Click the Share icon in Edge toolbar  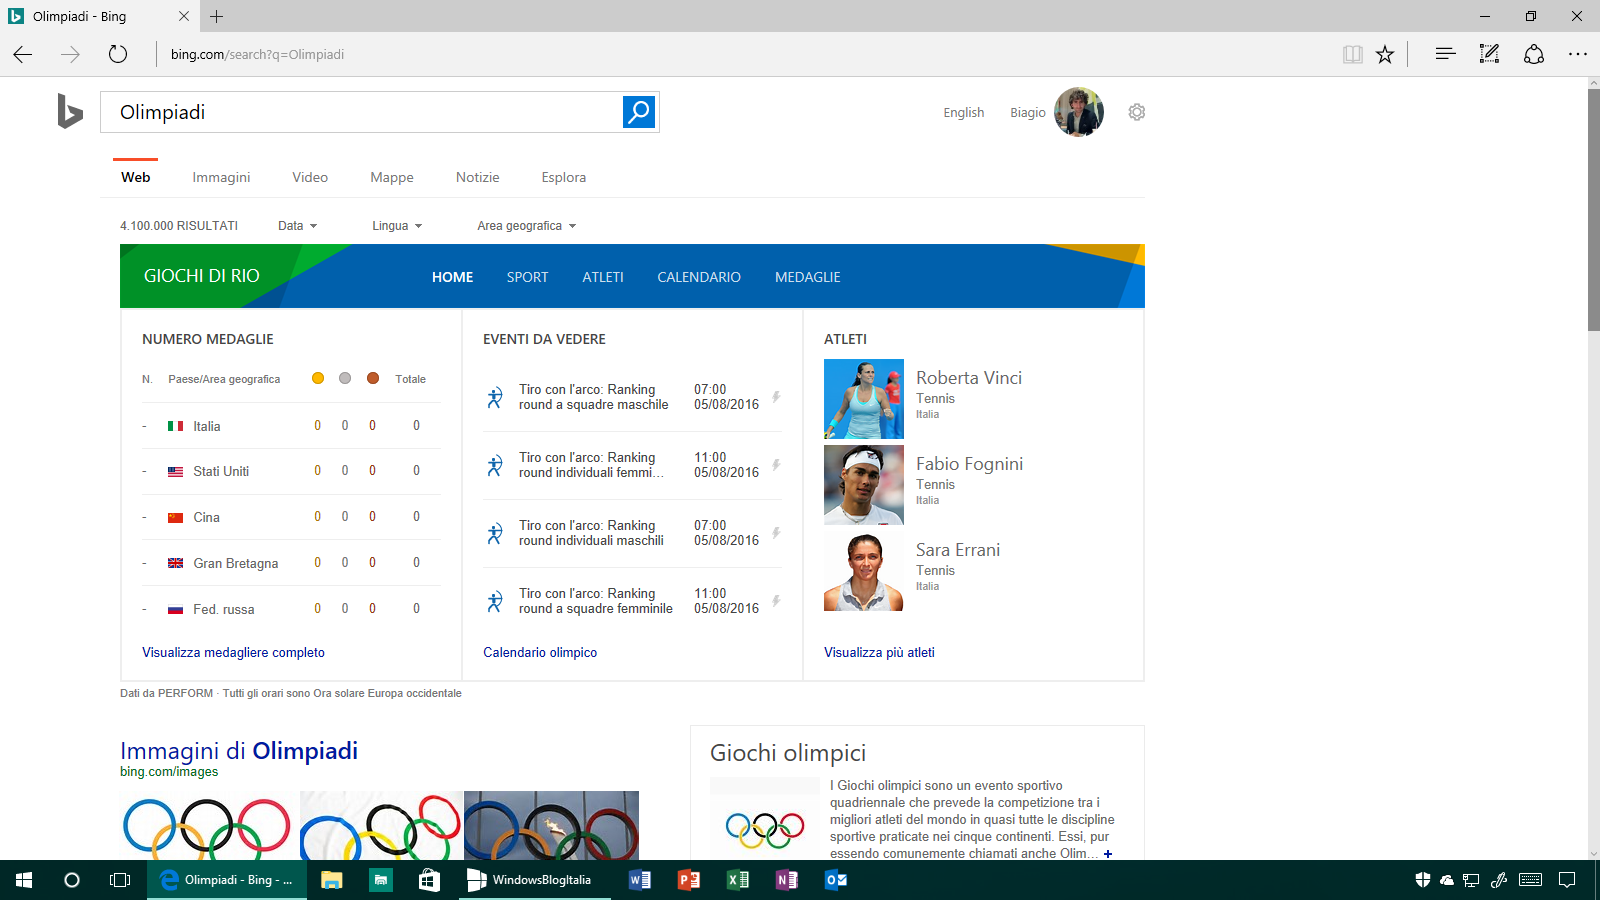[1534, 54]
